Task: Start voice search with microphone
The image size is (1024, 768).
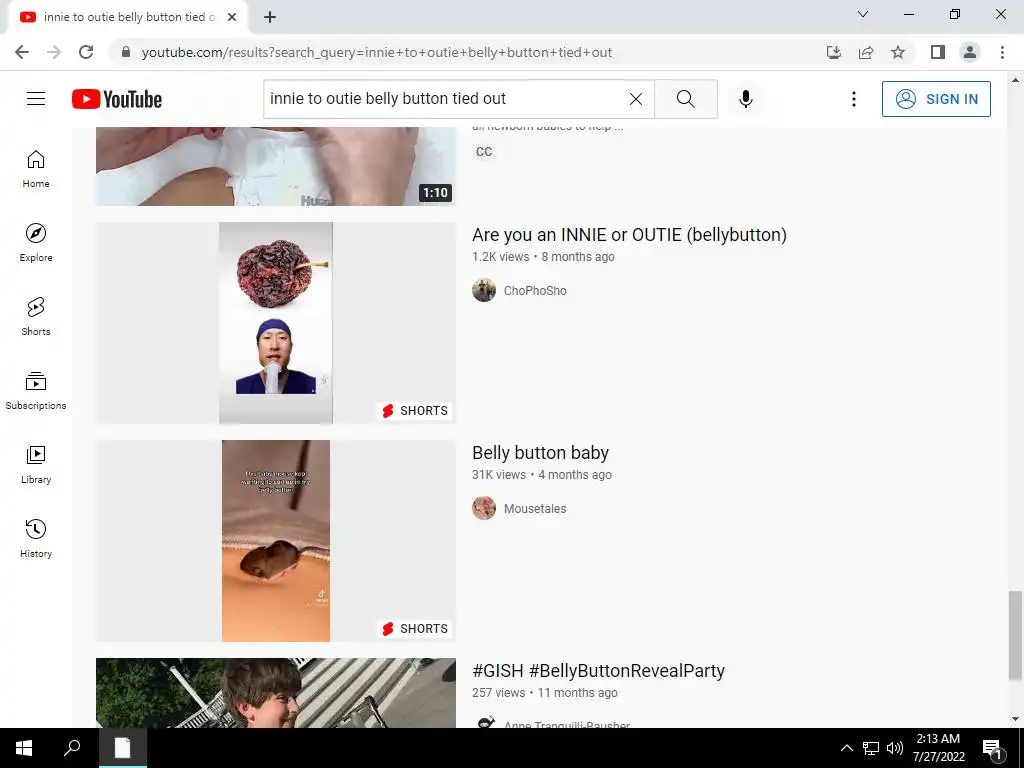Action: (x=746, y=99)
